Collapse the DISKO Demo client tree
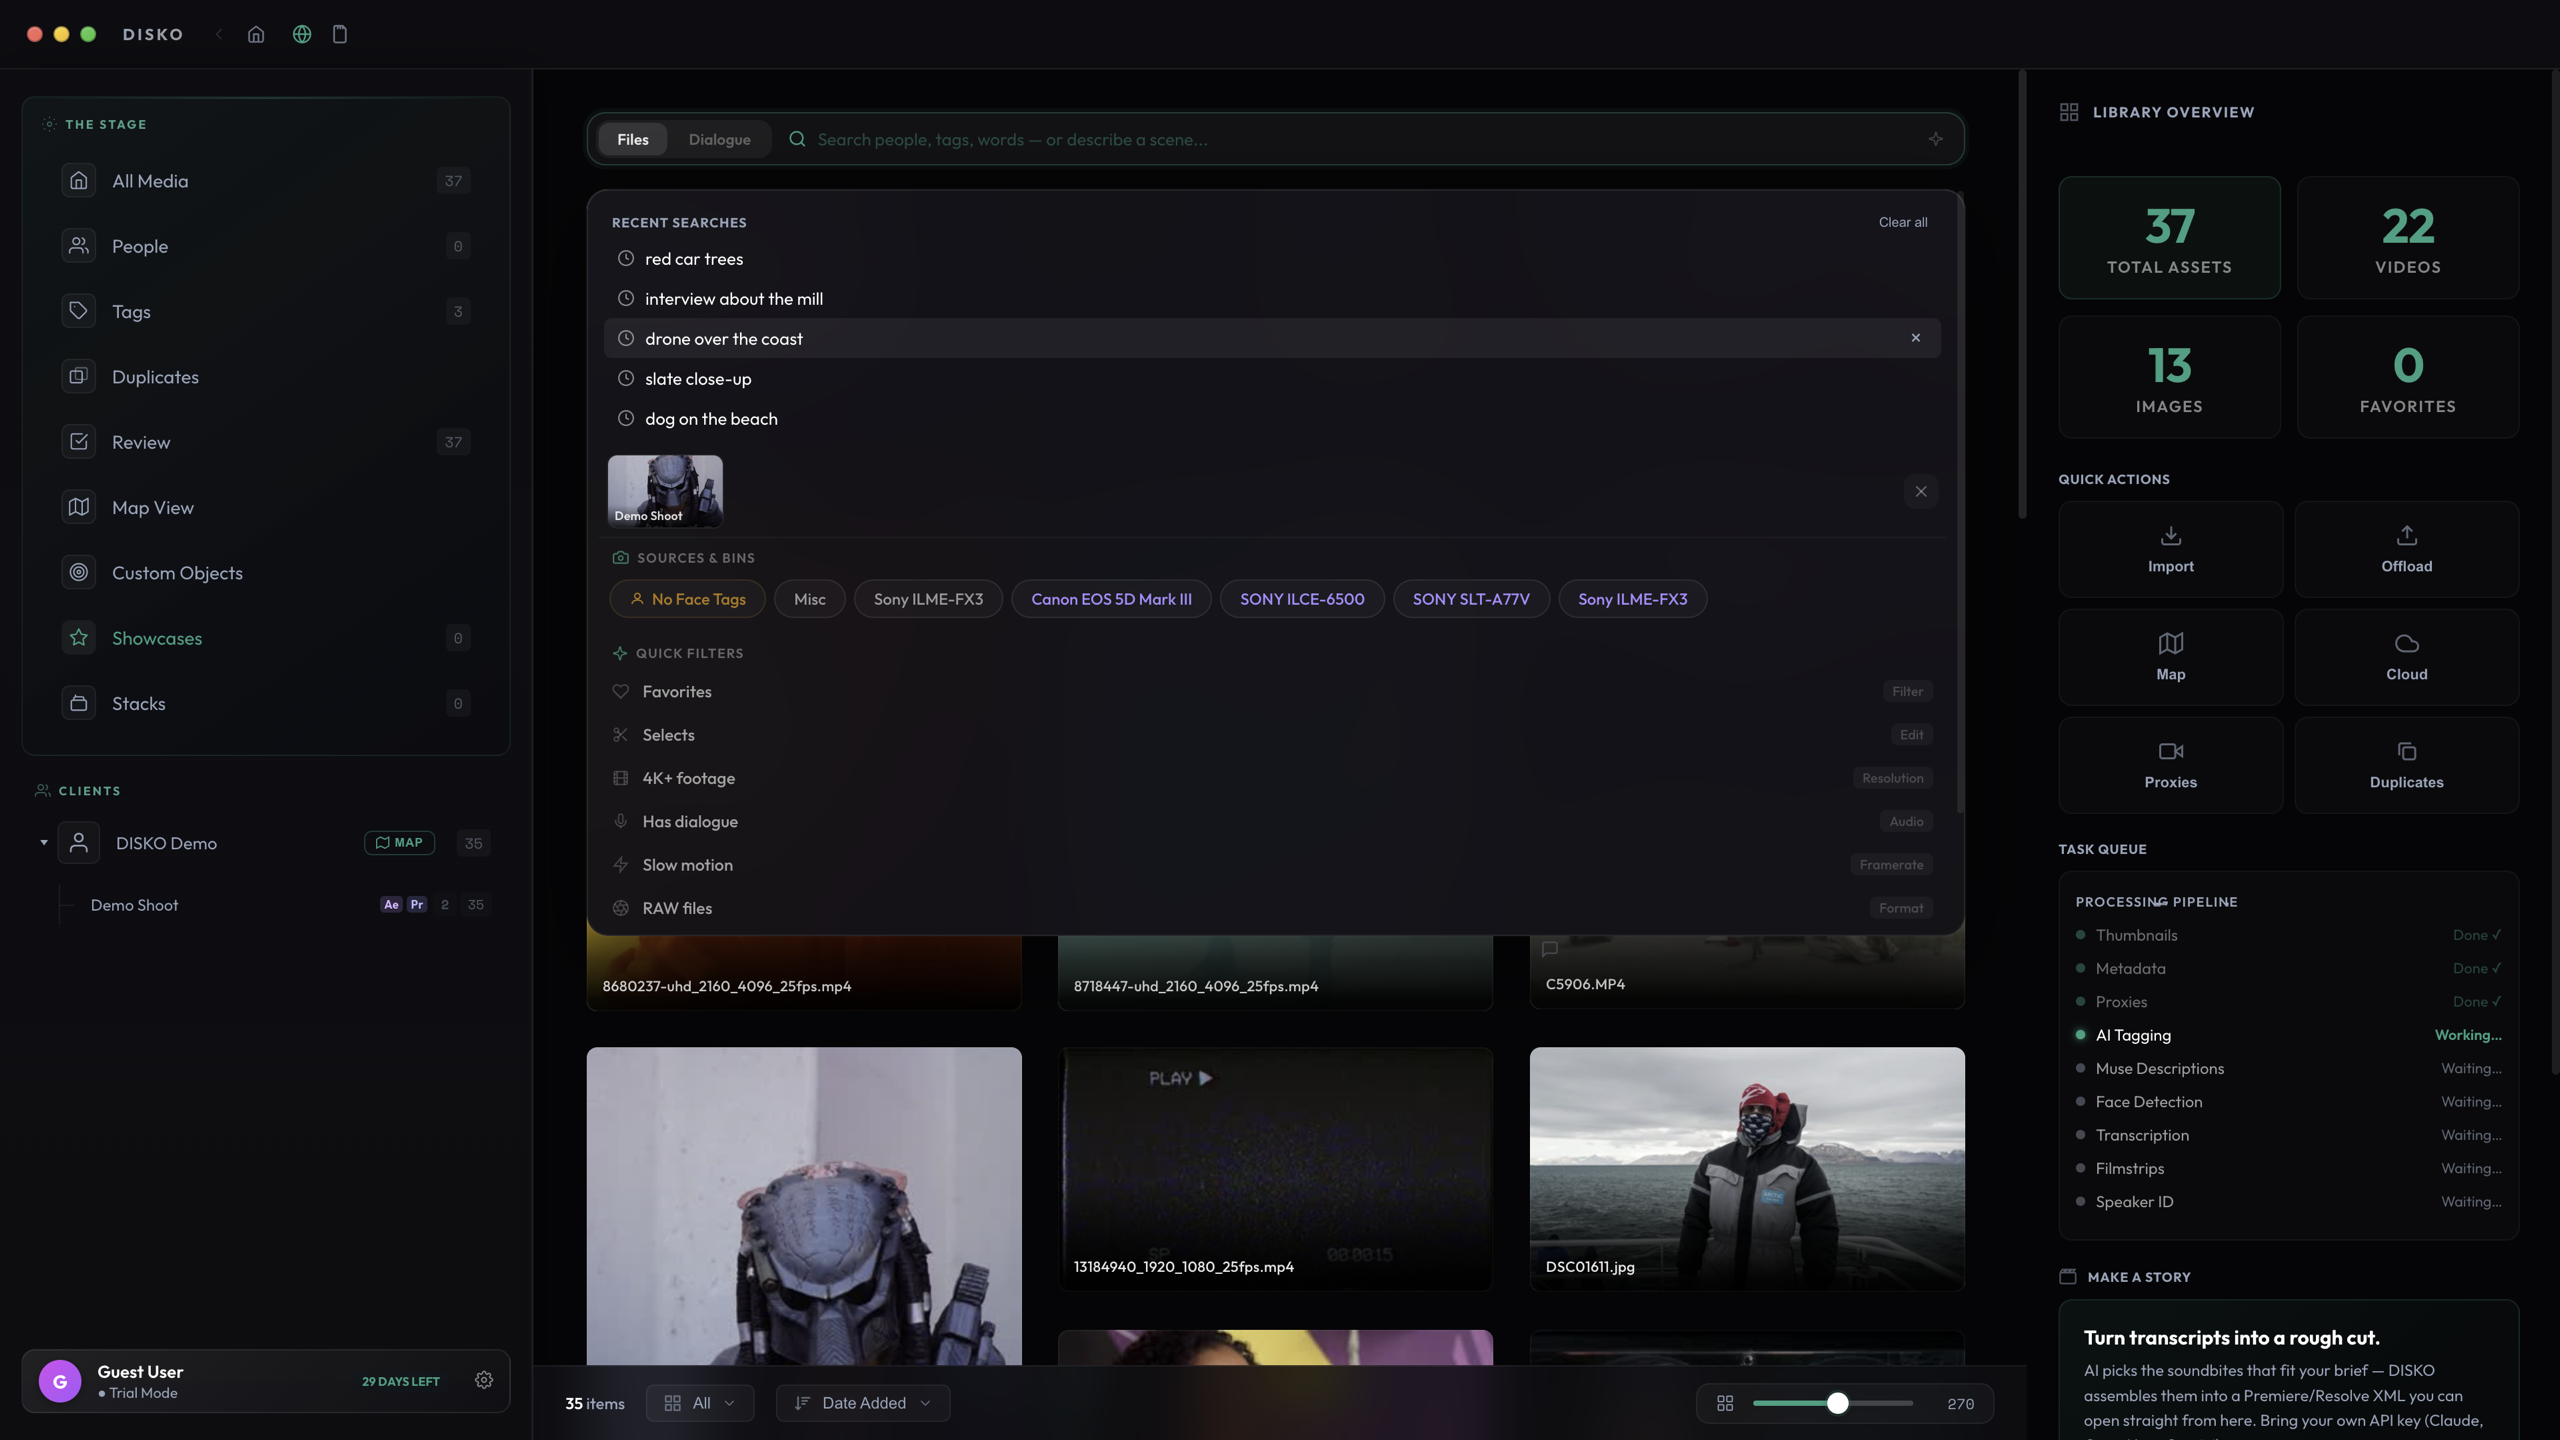This screenshot has width=2560, height=1440. [x=44, y=843]
